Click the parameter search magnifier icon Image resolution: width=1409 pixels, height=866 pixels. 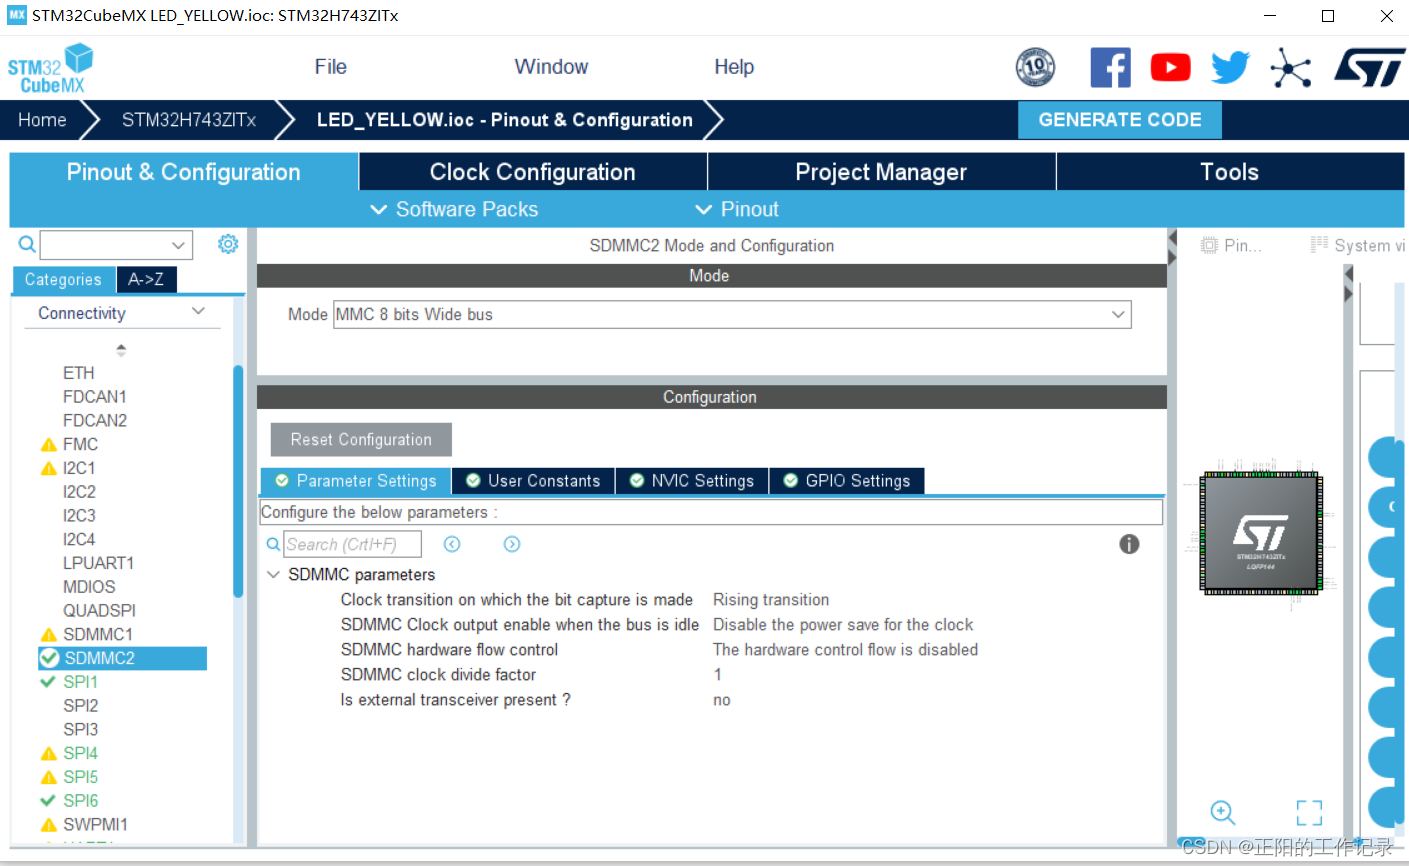coord(273,544)
